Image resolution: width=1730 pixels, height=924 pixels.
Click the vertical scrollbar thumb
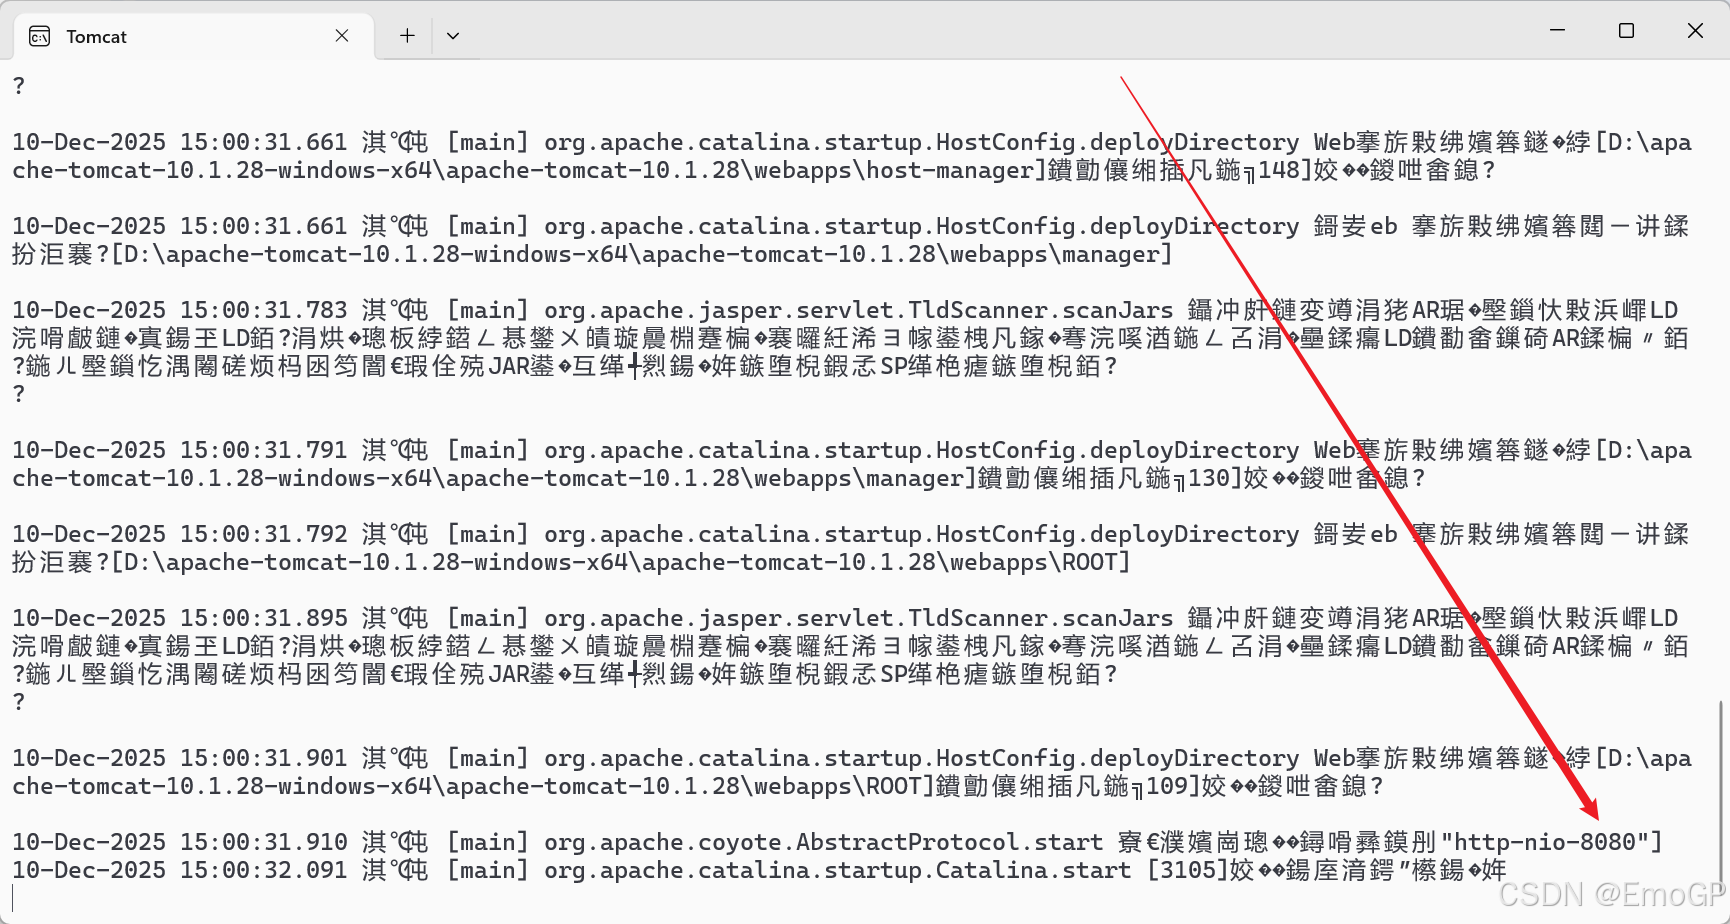pyautogui.click(x=1721, y=790)
